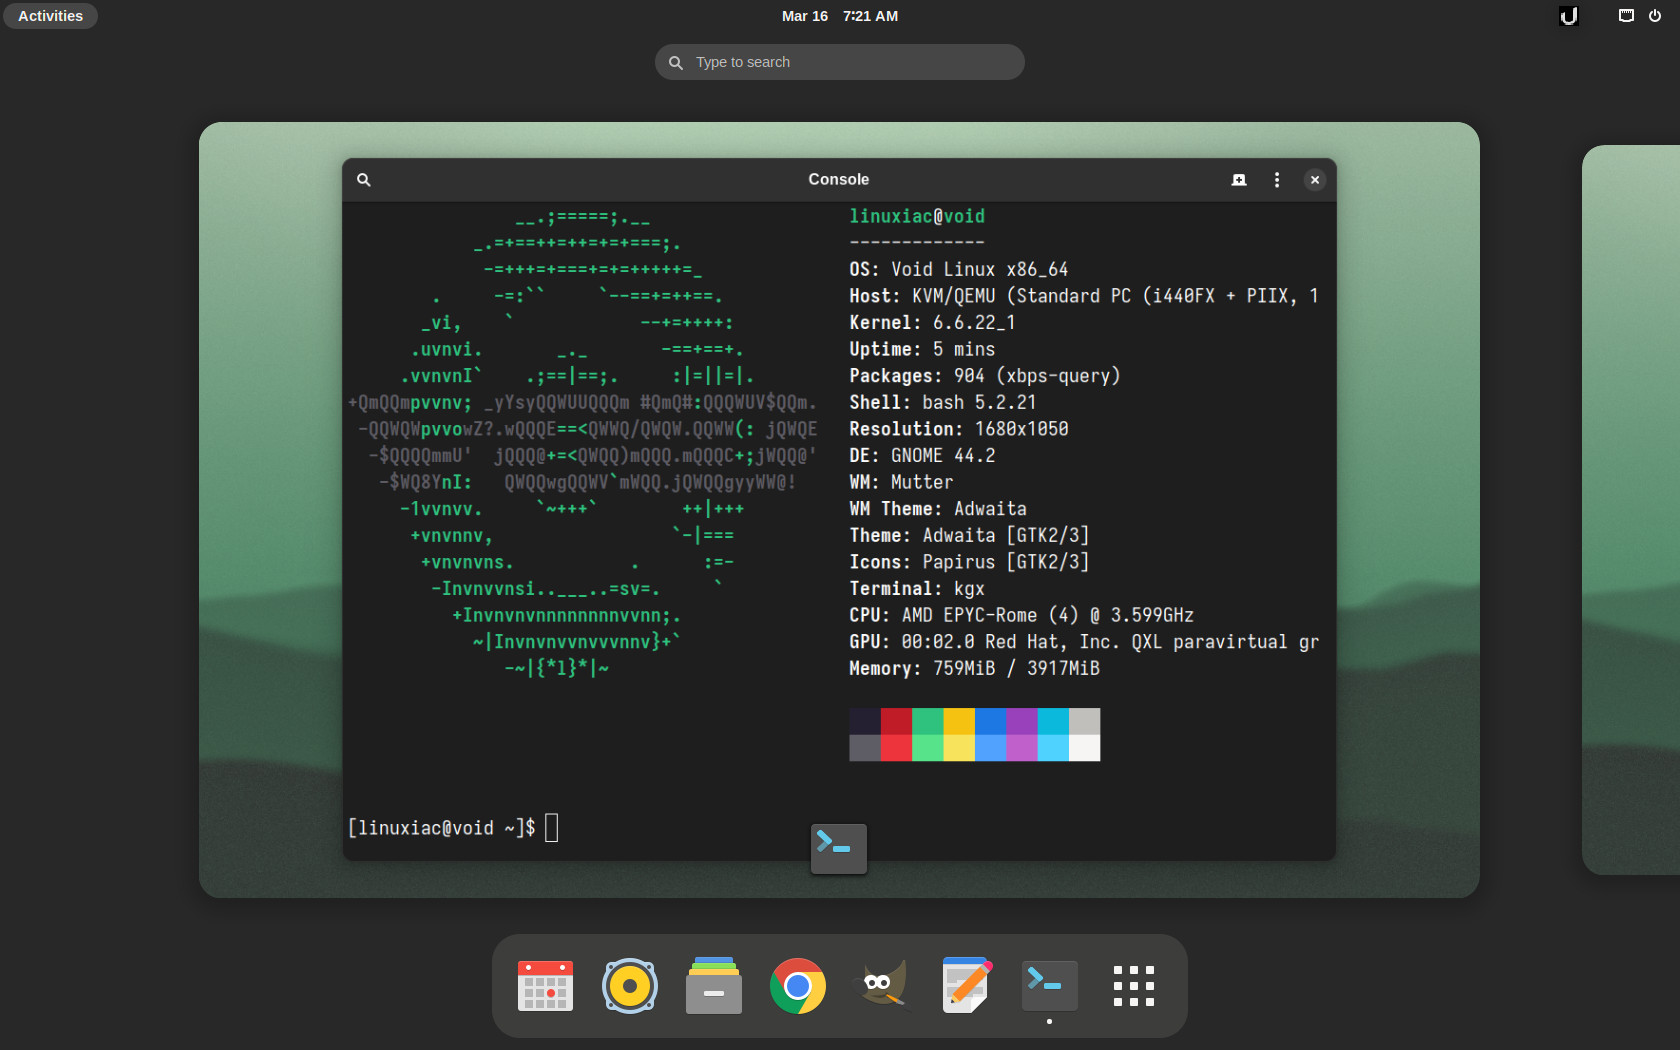
Task: Switch to Console via its dock icon
Action: click(x=1050, y=986)
